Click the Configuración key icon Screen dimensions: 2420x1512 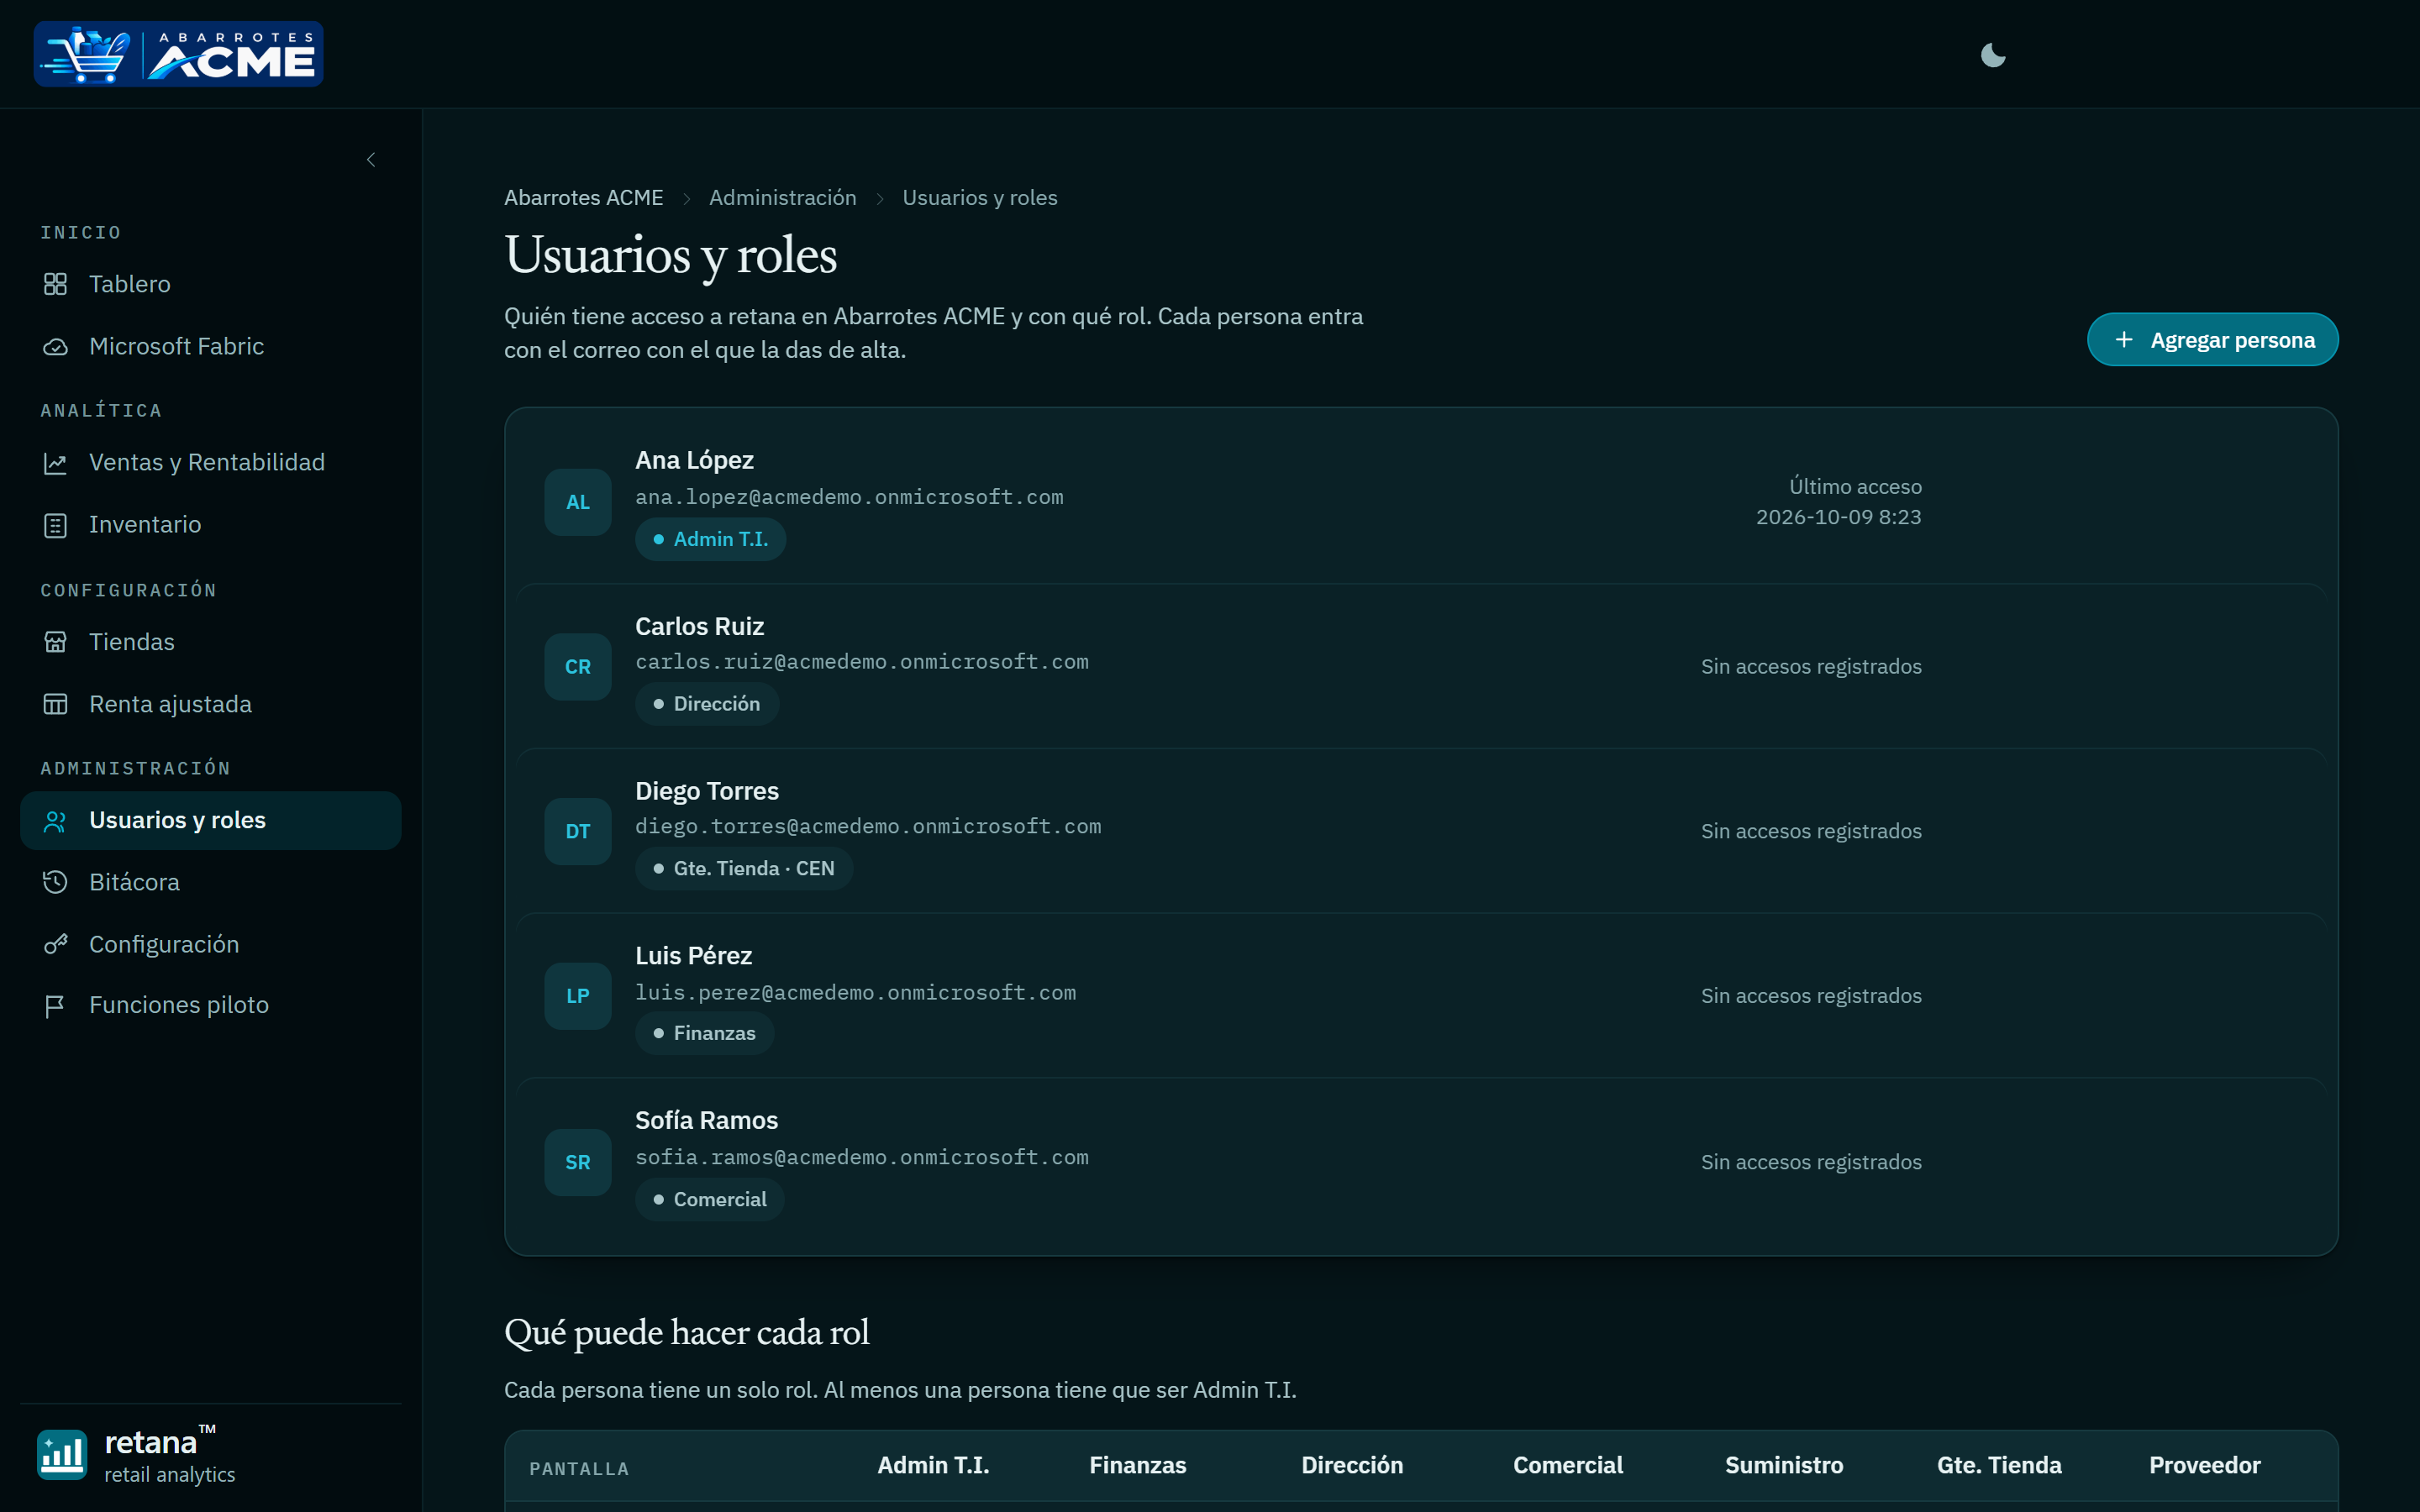click(x=55, y=944)
